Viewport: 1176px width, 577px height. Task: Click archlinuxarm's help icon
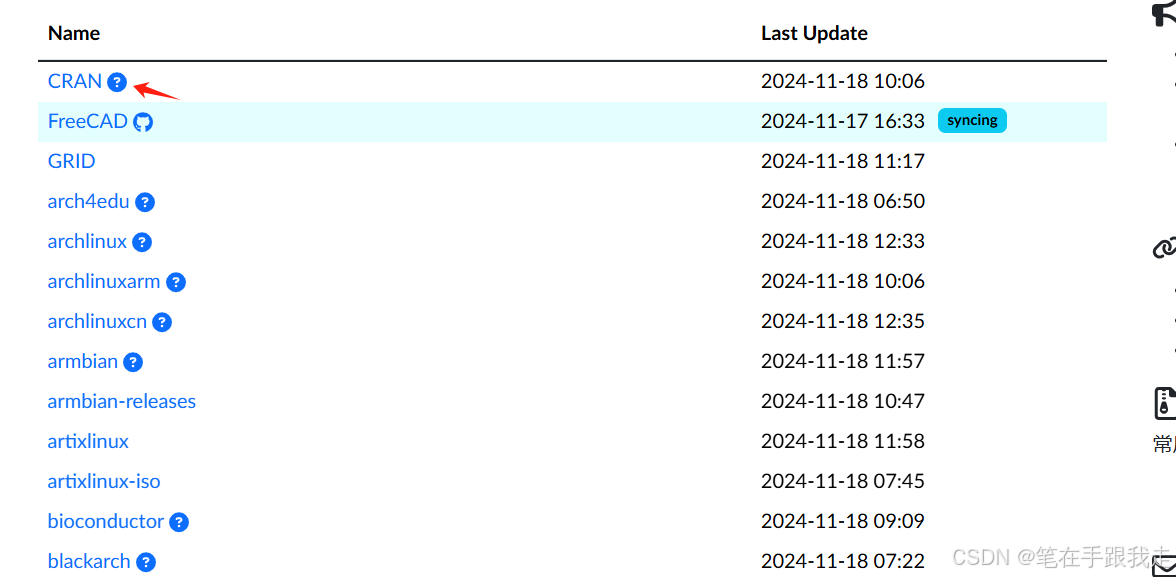(176, 282)
